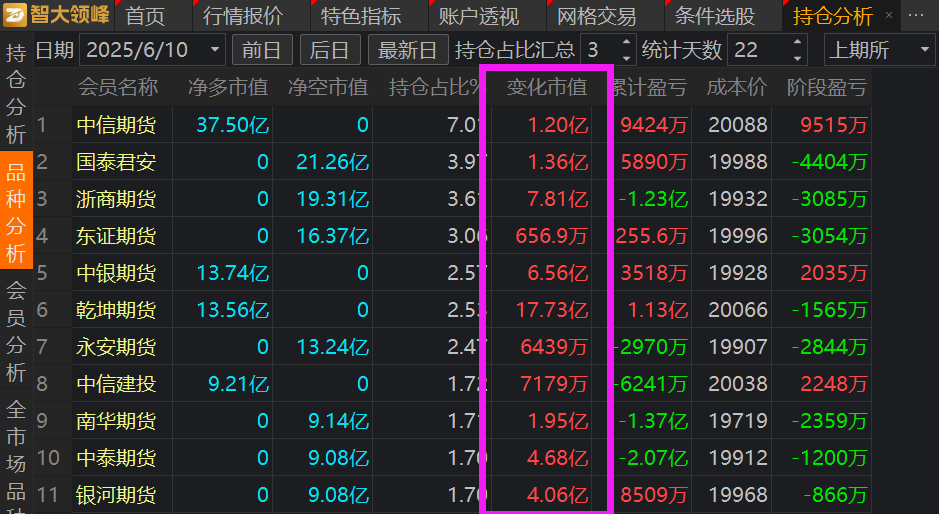Open the 条件选股 tab
939x514 pixels.
pyautogui.click(x=714, y=16)
